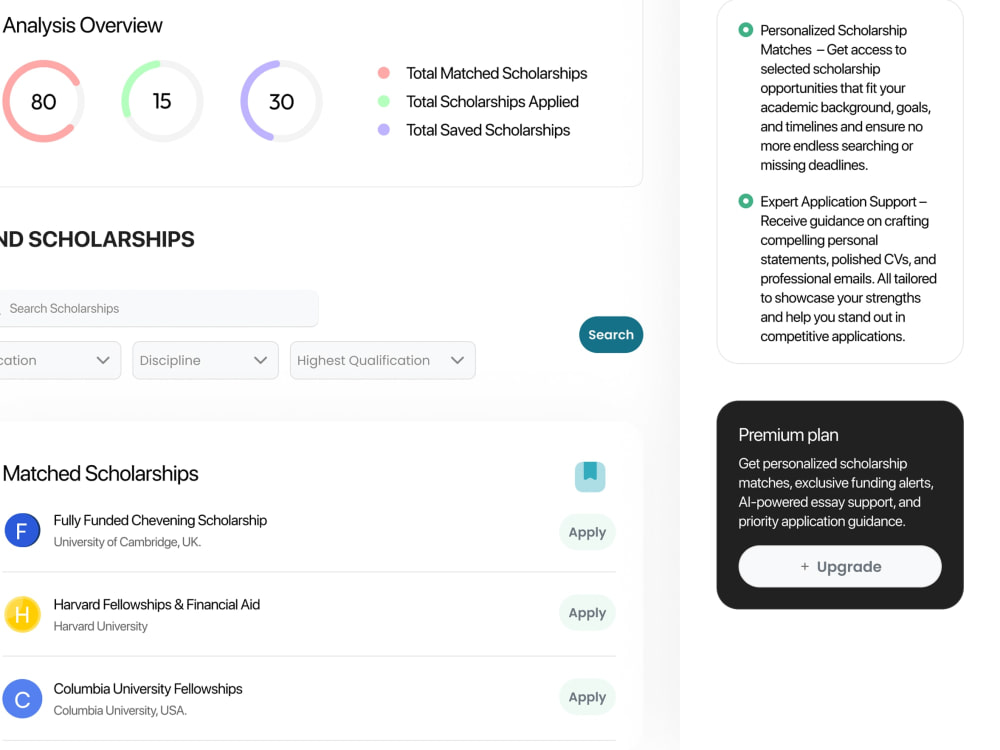Click the green legend dot for Scholarships Applied

point(383,101)
